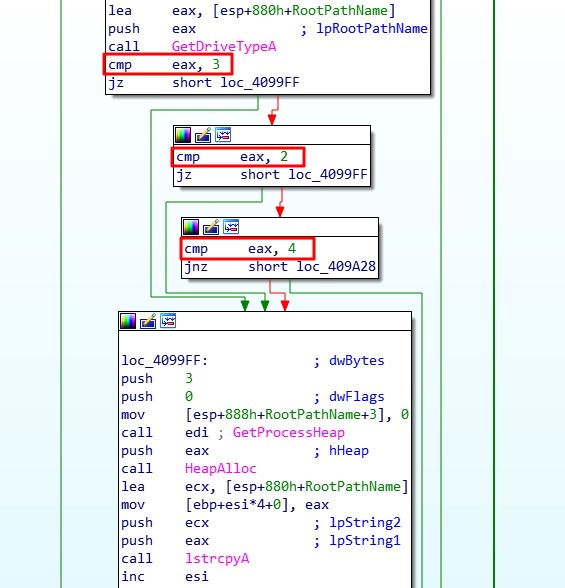Click loc_4099FF target below 'cmp eax, 3'
The height and width of the screenshot is (588, 565).
coord(260,82)
